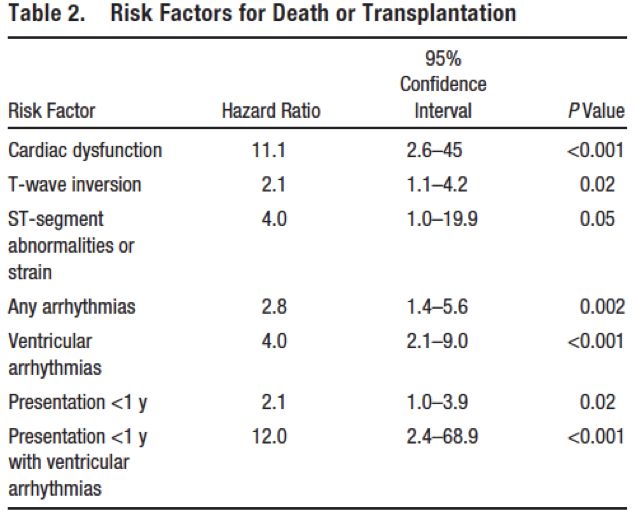The image size is (638, 518).
Task: Click the hazard ratio value 11.1
Action: pos(270,151)
